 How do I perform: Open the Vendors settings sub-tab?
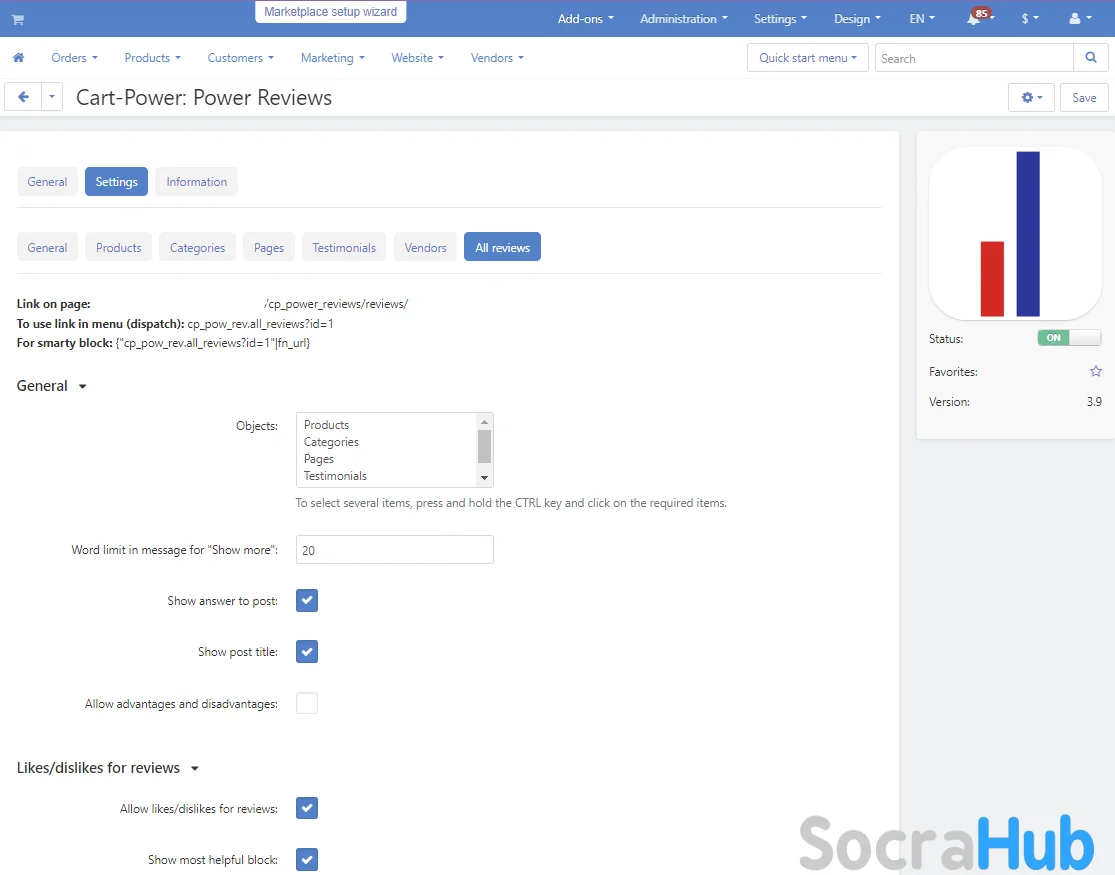425,247
